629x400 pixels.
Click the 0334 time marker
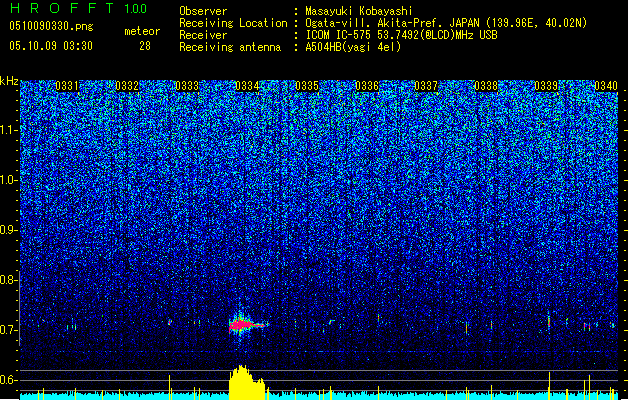(247, 86)
